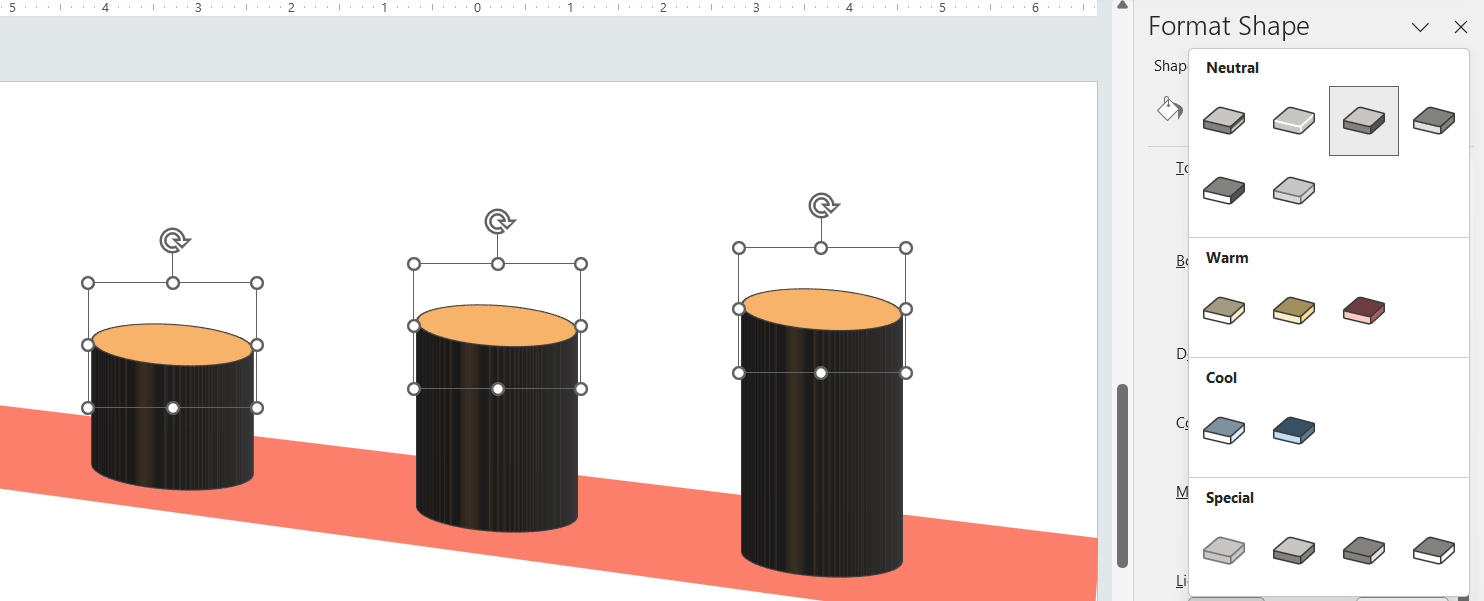This screenshot has height=601, width=1484.
Task: Close the Format Shape pane
Action: [x=1461, y=27]
